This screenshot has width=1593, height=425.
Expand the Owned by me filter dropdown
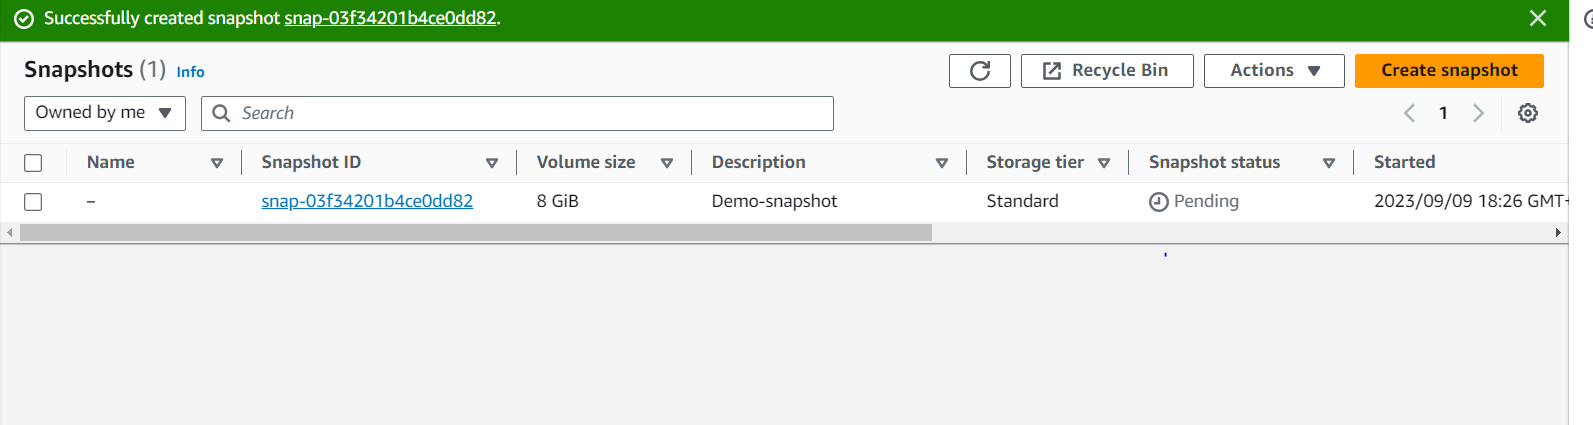coord(105,113)
